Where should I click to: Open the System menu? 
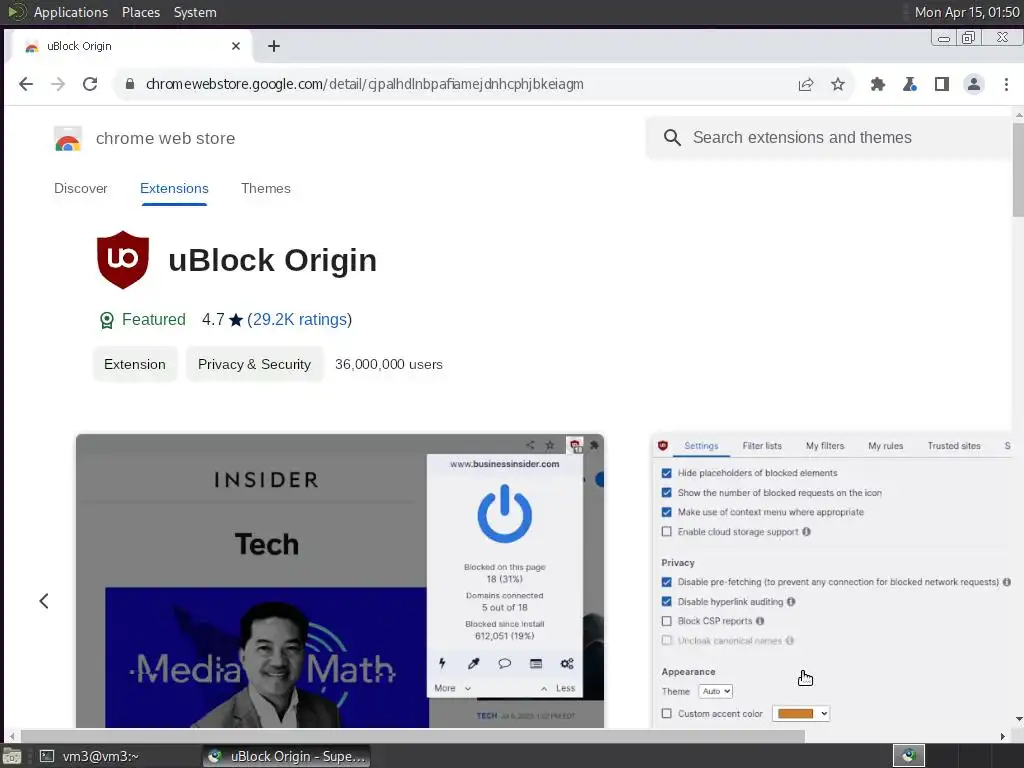click(x=195, y=12)
